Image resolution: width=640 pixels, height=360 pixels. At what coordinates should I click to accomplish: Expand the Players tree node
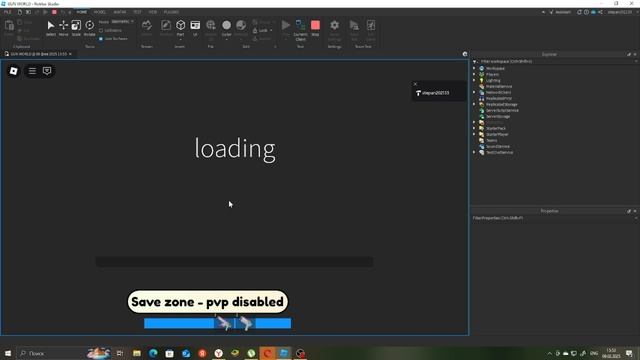click(474, 74)
